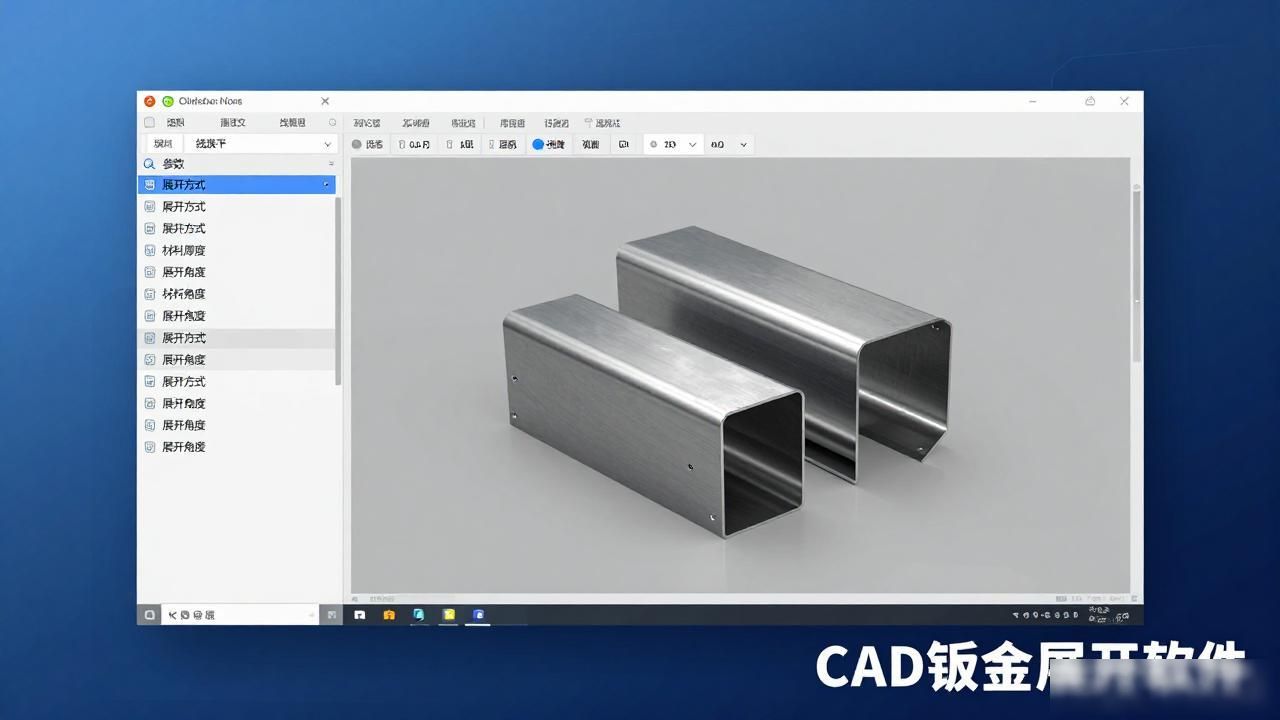Image resolution: width=1280 pixels, height=720 pixels.
Task: Tick the checkbox atop the left panel
Action: [x=149, y=122]
